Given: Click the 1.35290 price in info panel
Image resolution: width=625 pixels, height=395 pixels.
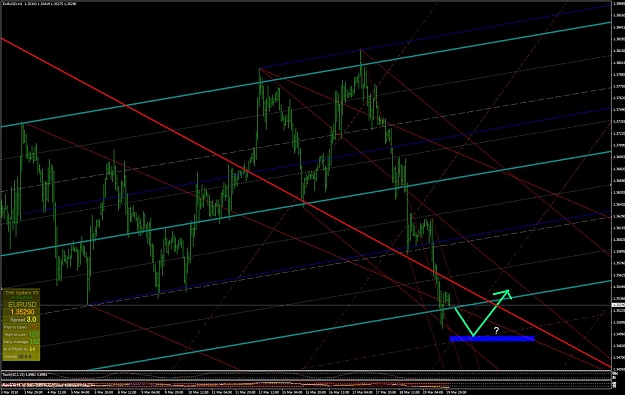Looking at the screenshot, I should tap(22, 312).
